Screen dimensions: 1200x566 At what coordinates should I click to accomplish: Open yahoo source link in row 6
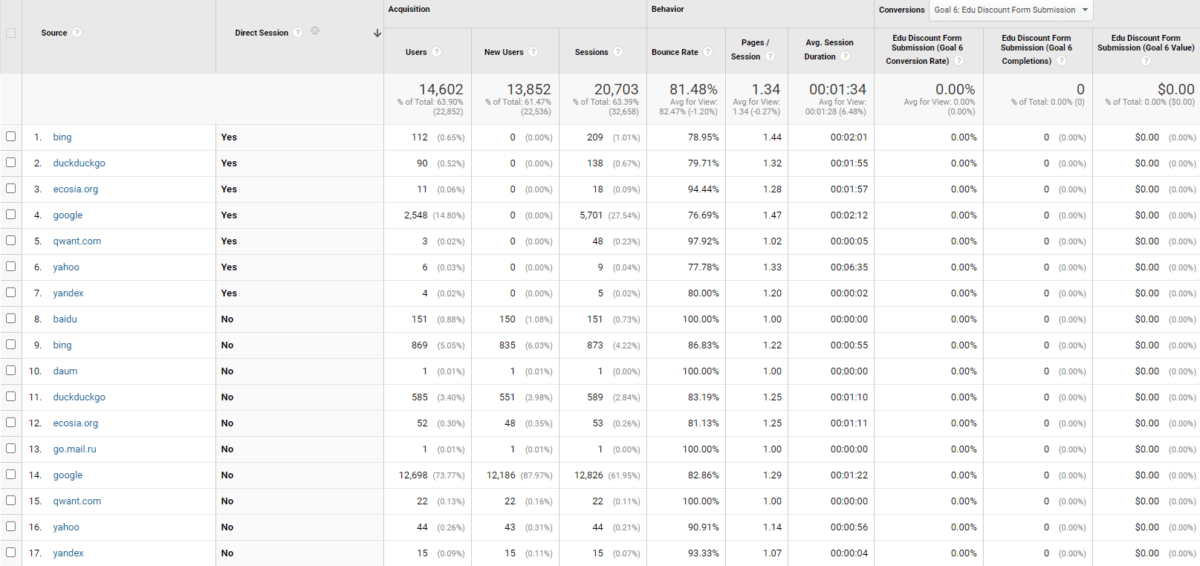[66, 267]
